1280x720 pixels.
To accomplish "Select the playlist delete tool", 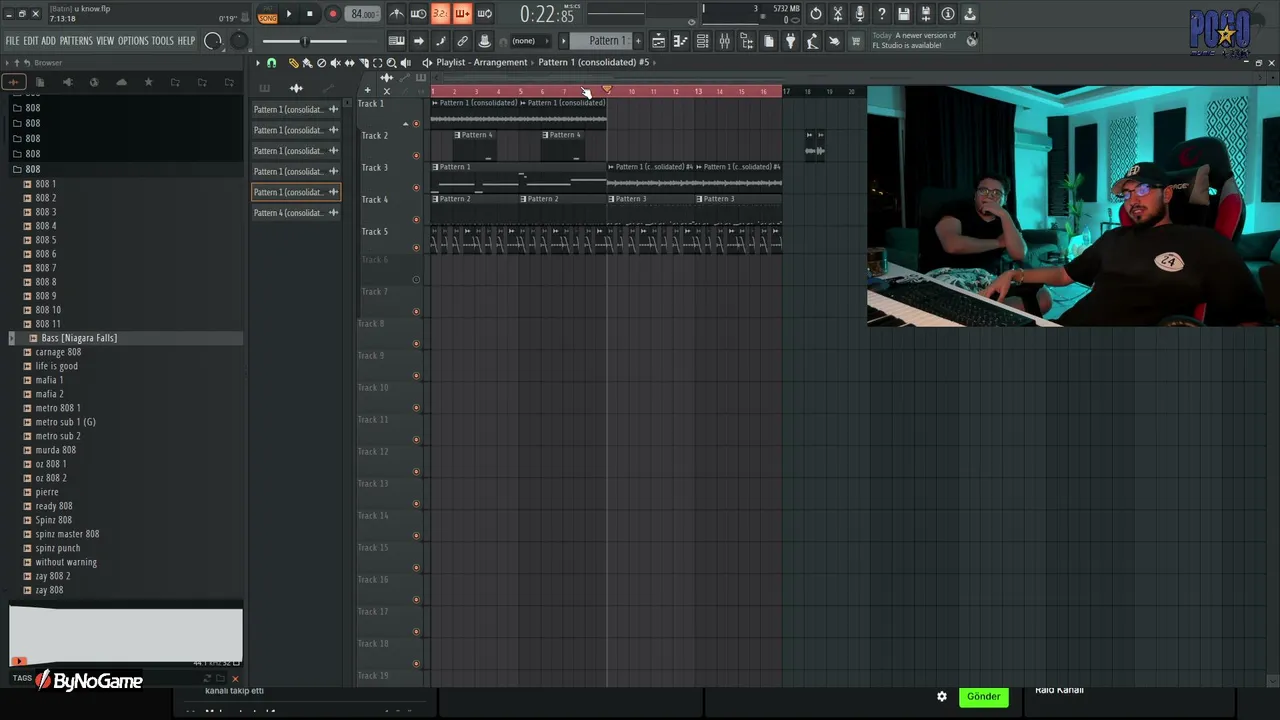I will (x=321, y=63).
